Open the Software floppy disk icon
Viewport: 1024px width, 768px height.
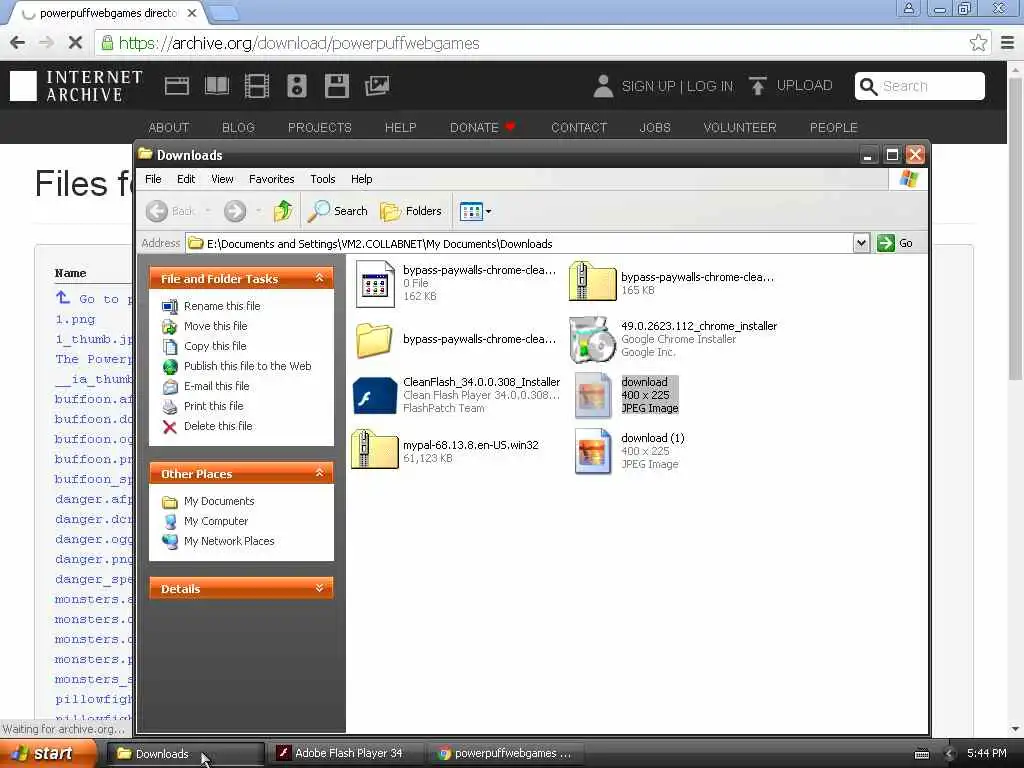[337, 86]
